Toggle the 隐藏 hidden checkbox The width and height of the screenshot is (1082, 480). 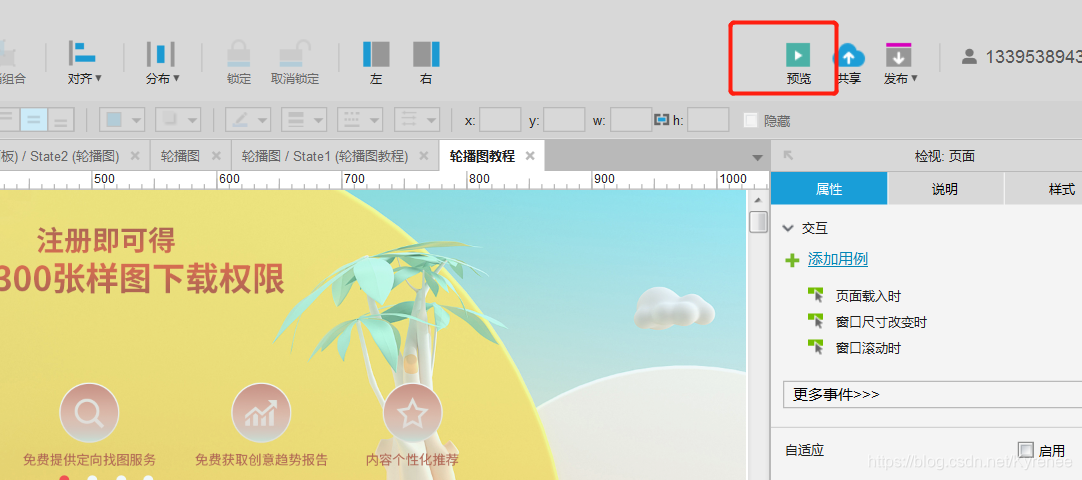click(750, 120)
